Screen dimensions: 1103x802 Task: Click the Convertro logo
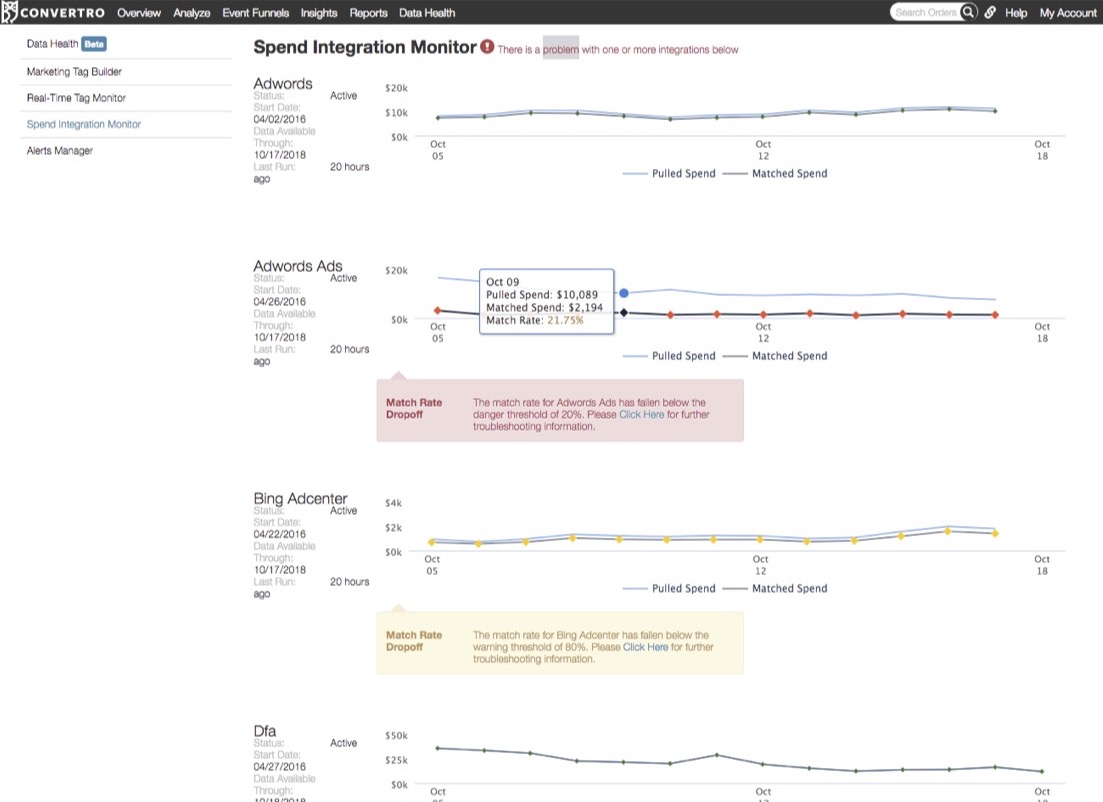coord(53,13)
